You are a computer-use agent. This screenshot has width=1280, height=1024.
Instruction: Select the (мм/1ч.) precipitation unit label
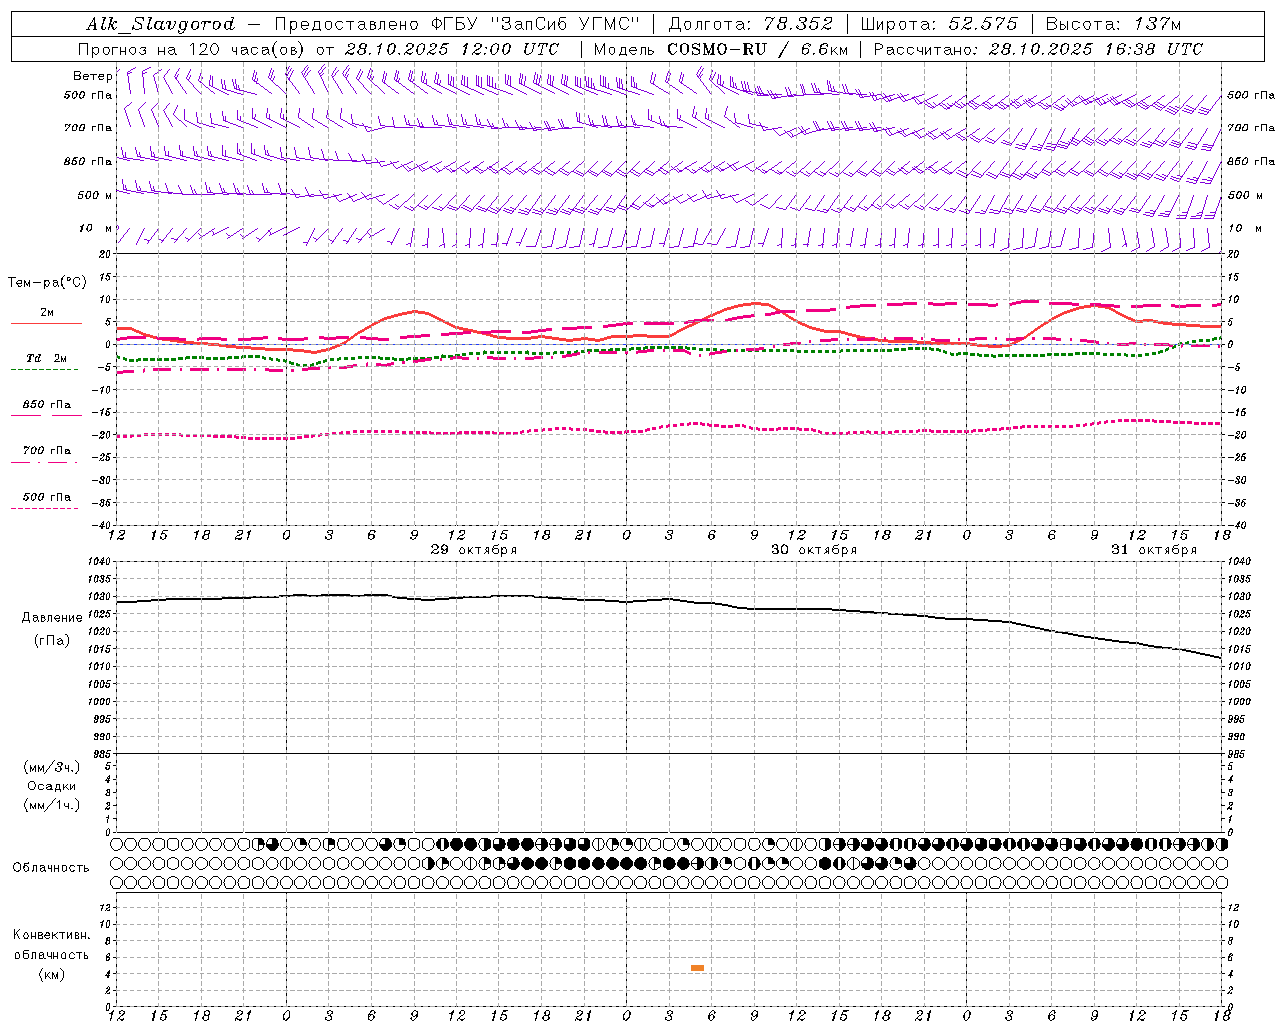click(x=52, y=805)
